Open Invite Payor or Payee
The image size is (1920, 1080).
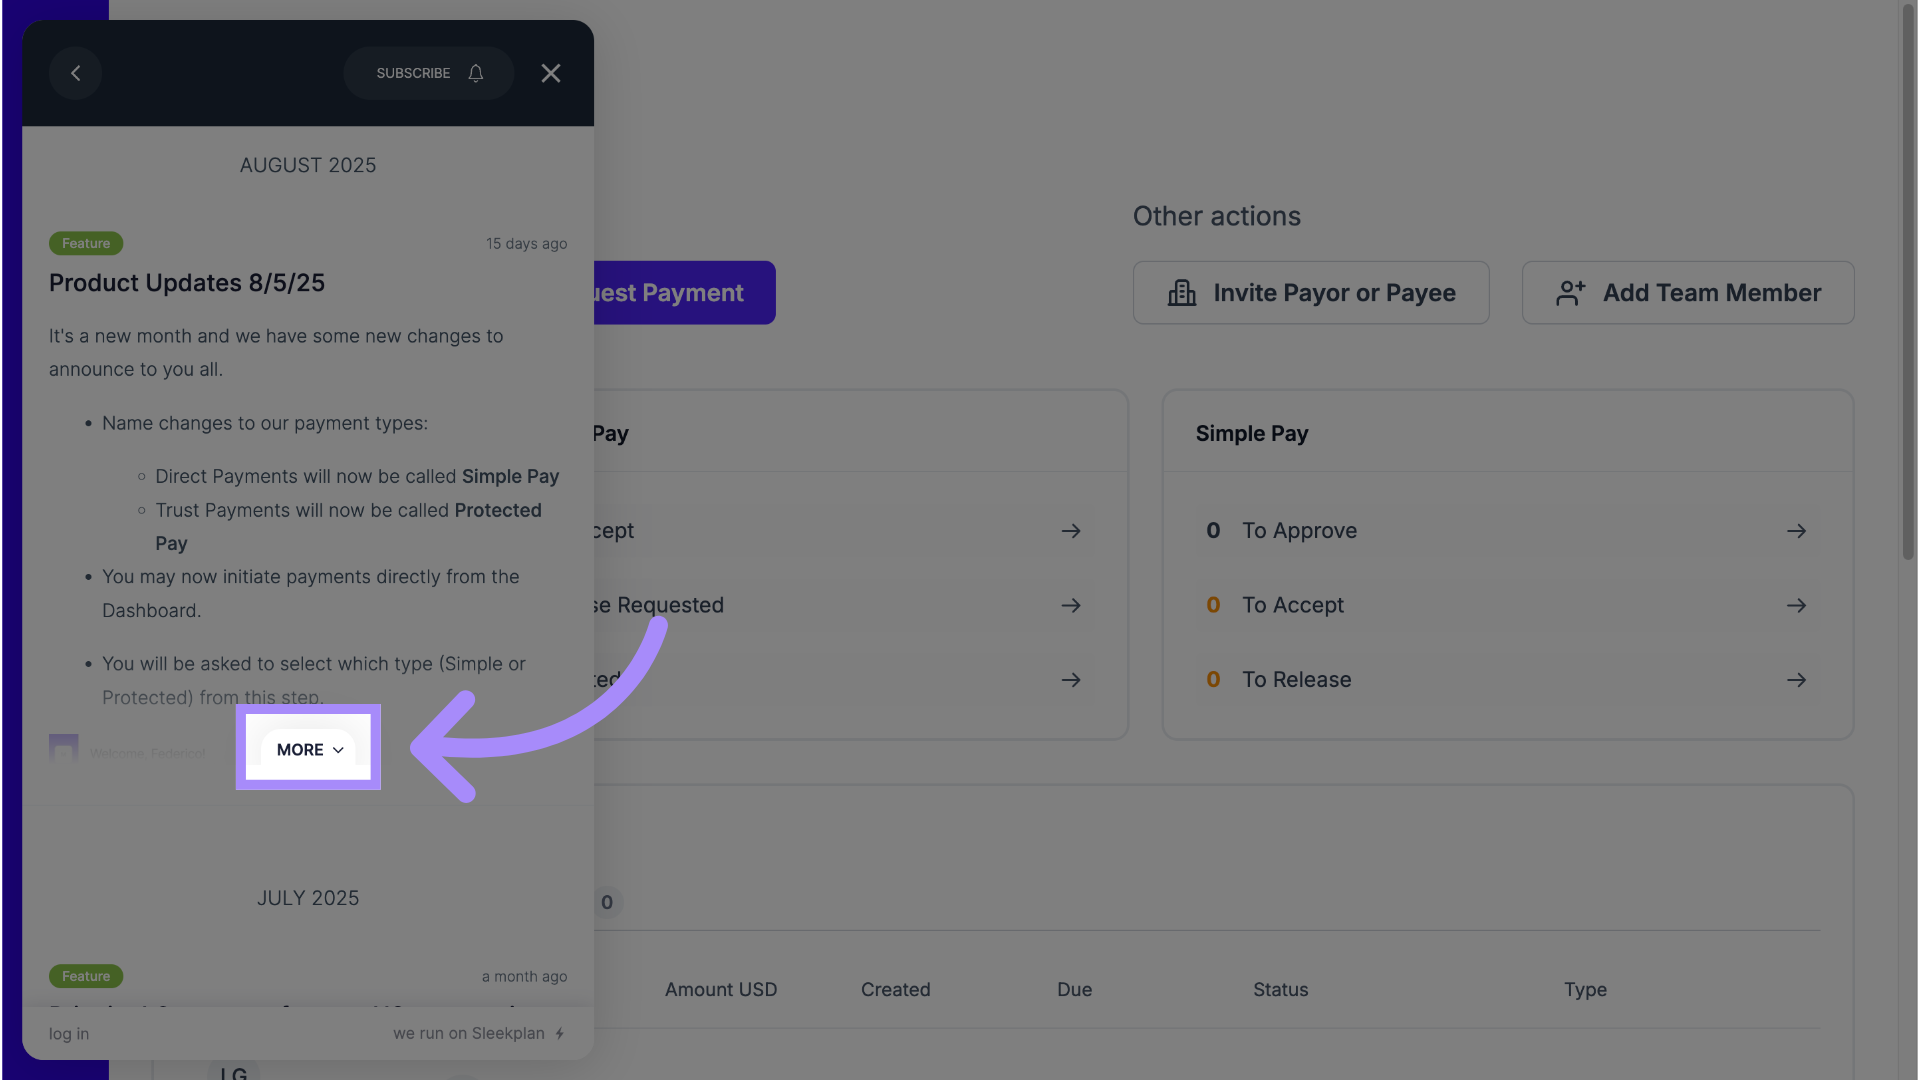[1310, 293]
